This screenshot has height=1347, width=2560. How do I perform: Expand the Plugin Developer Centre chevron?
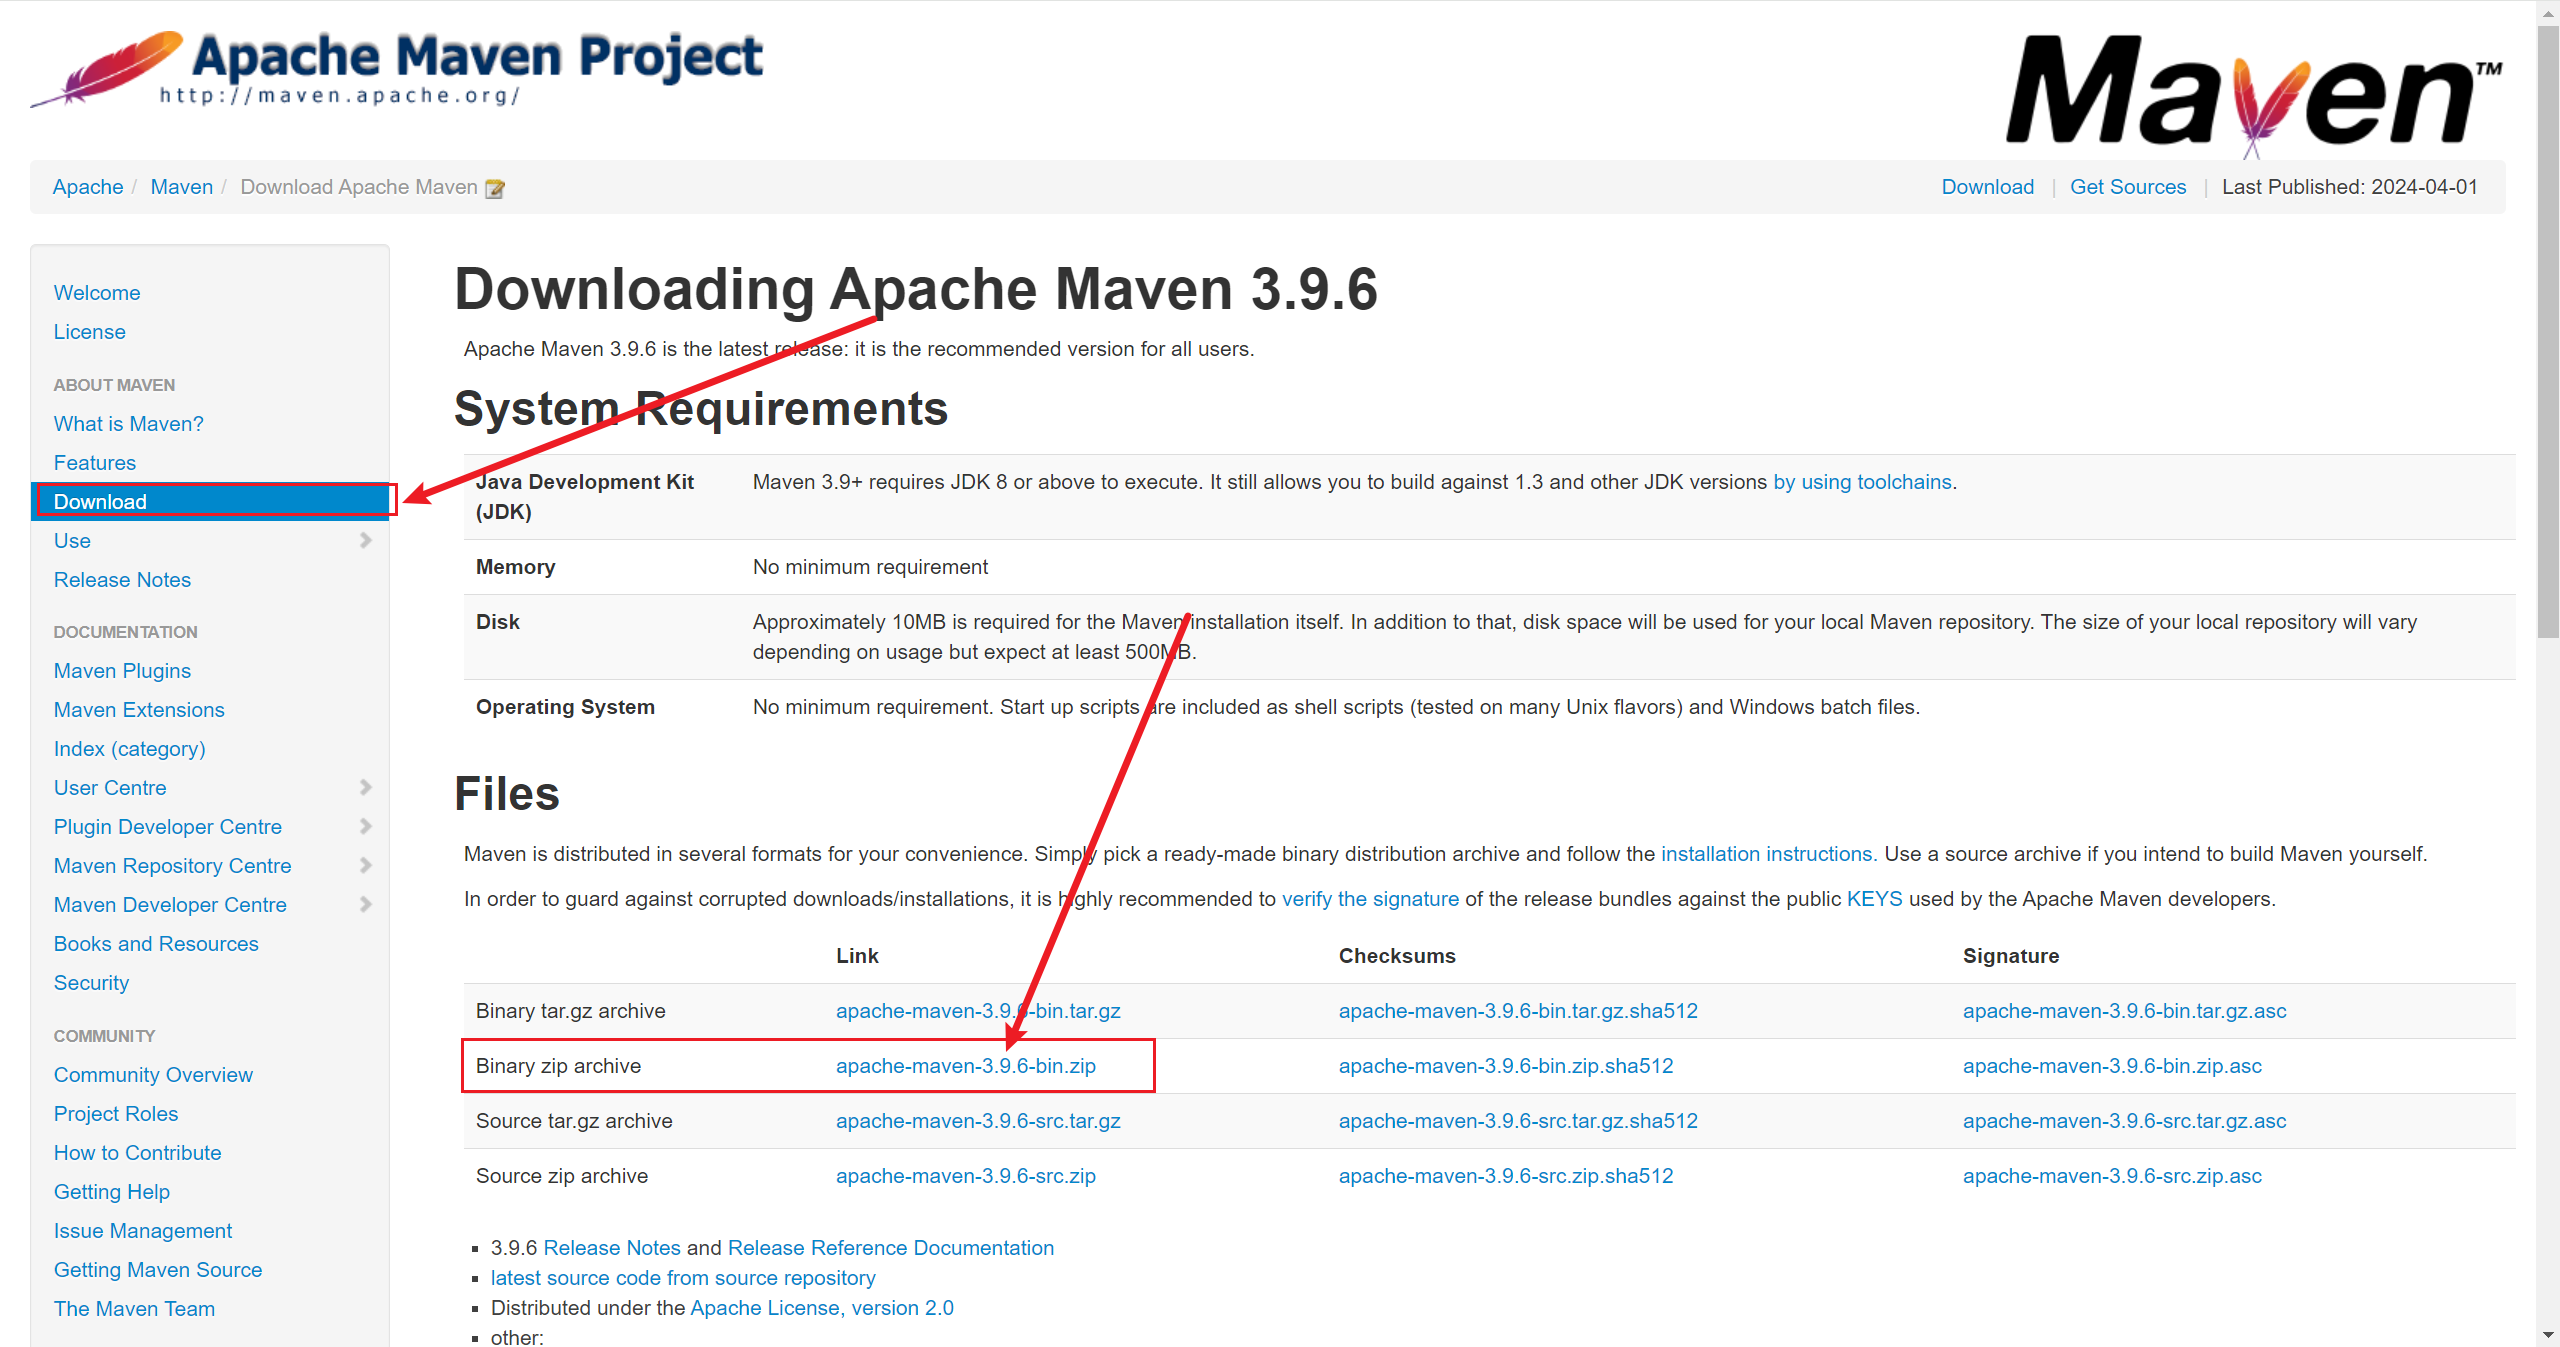(365, 827)
